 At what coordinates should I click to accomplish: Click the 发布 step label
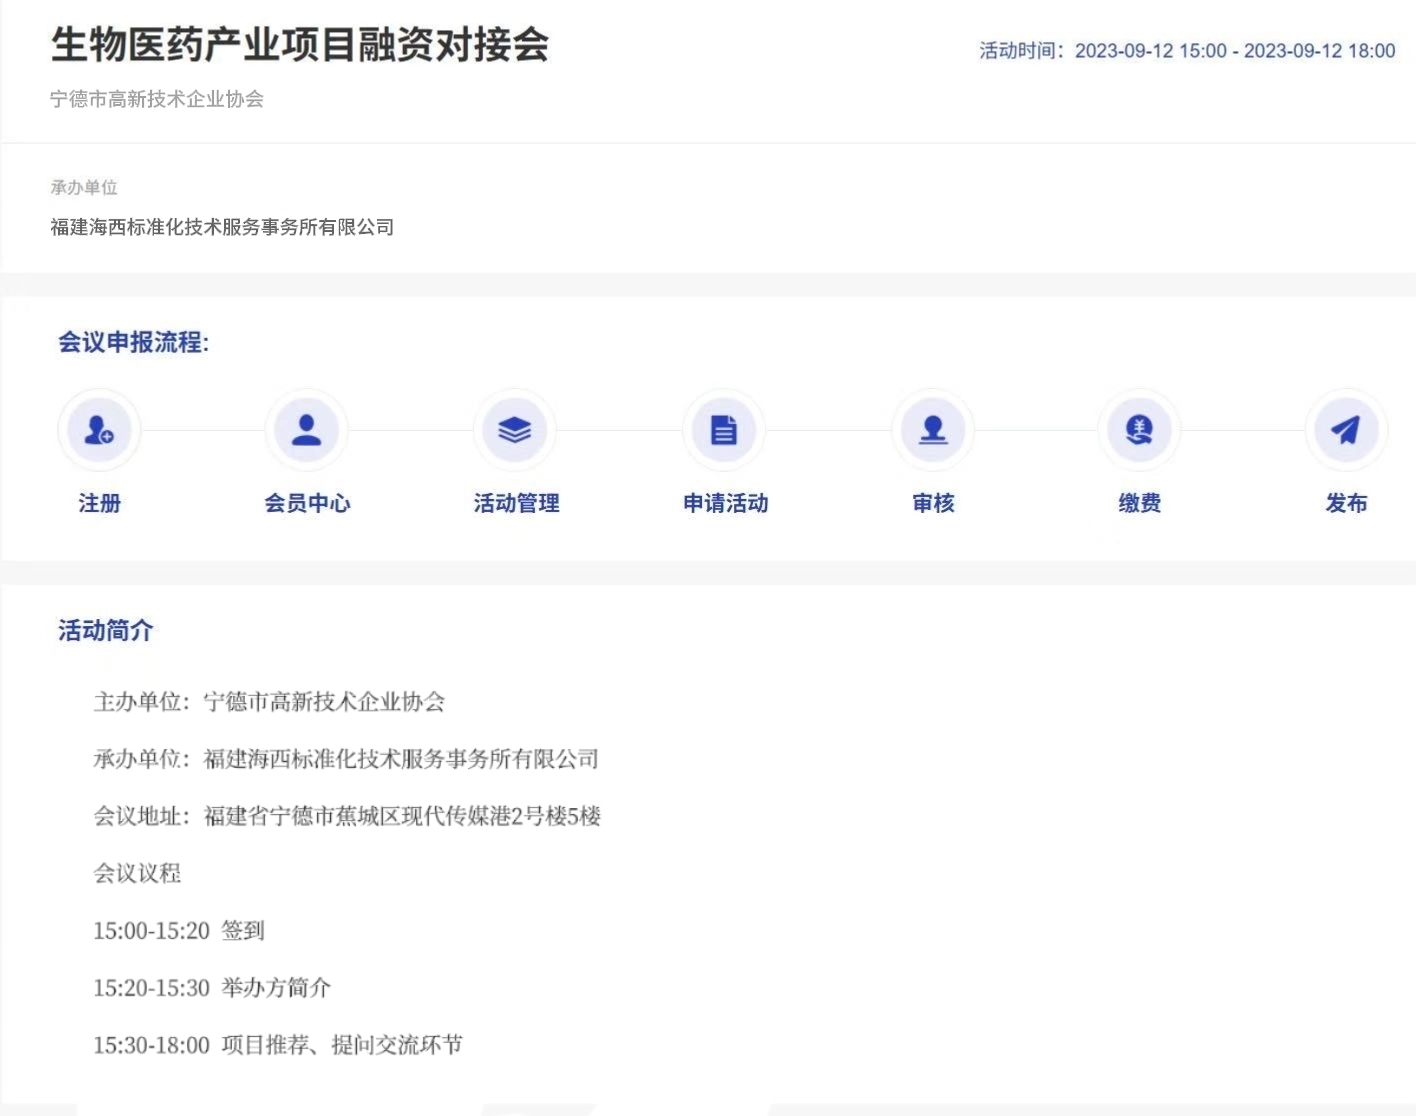(1346, 503)
